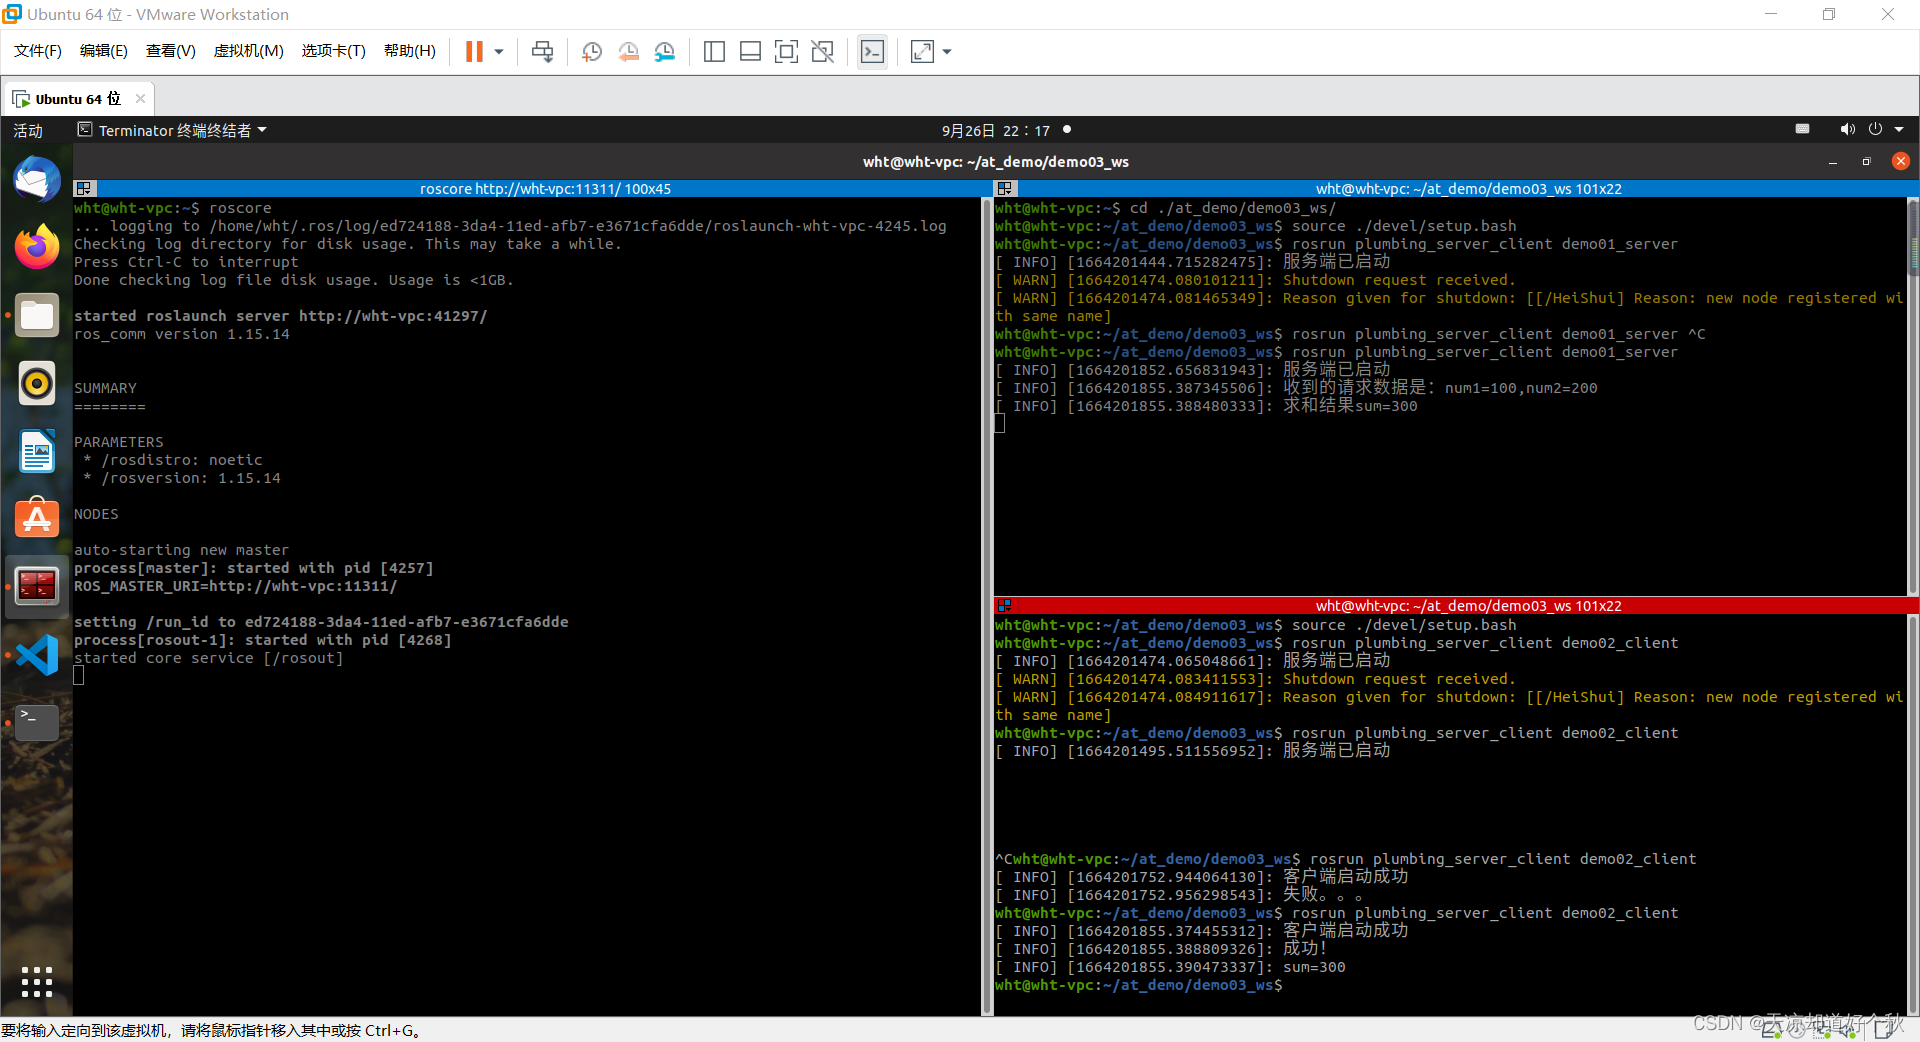Take a snapshot of the virtual machine
This screenshot has height=1042, width=1920.
(592, 51)
